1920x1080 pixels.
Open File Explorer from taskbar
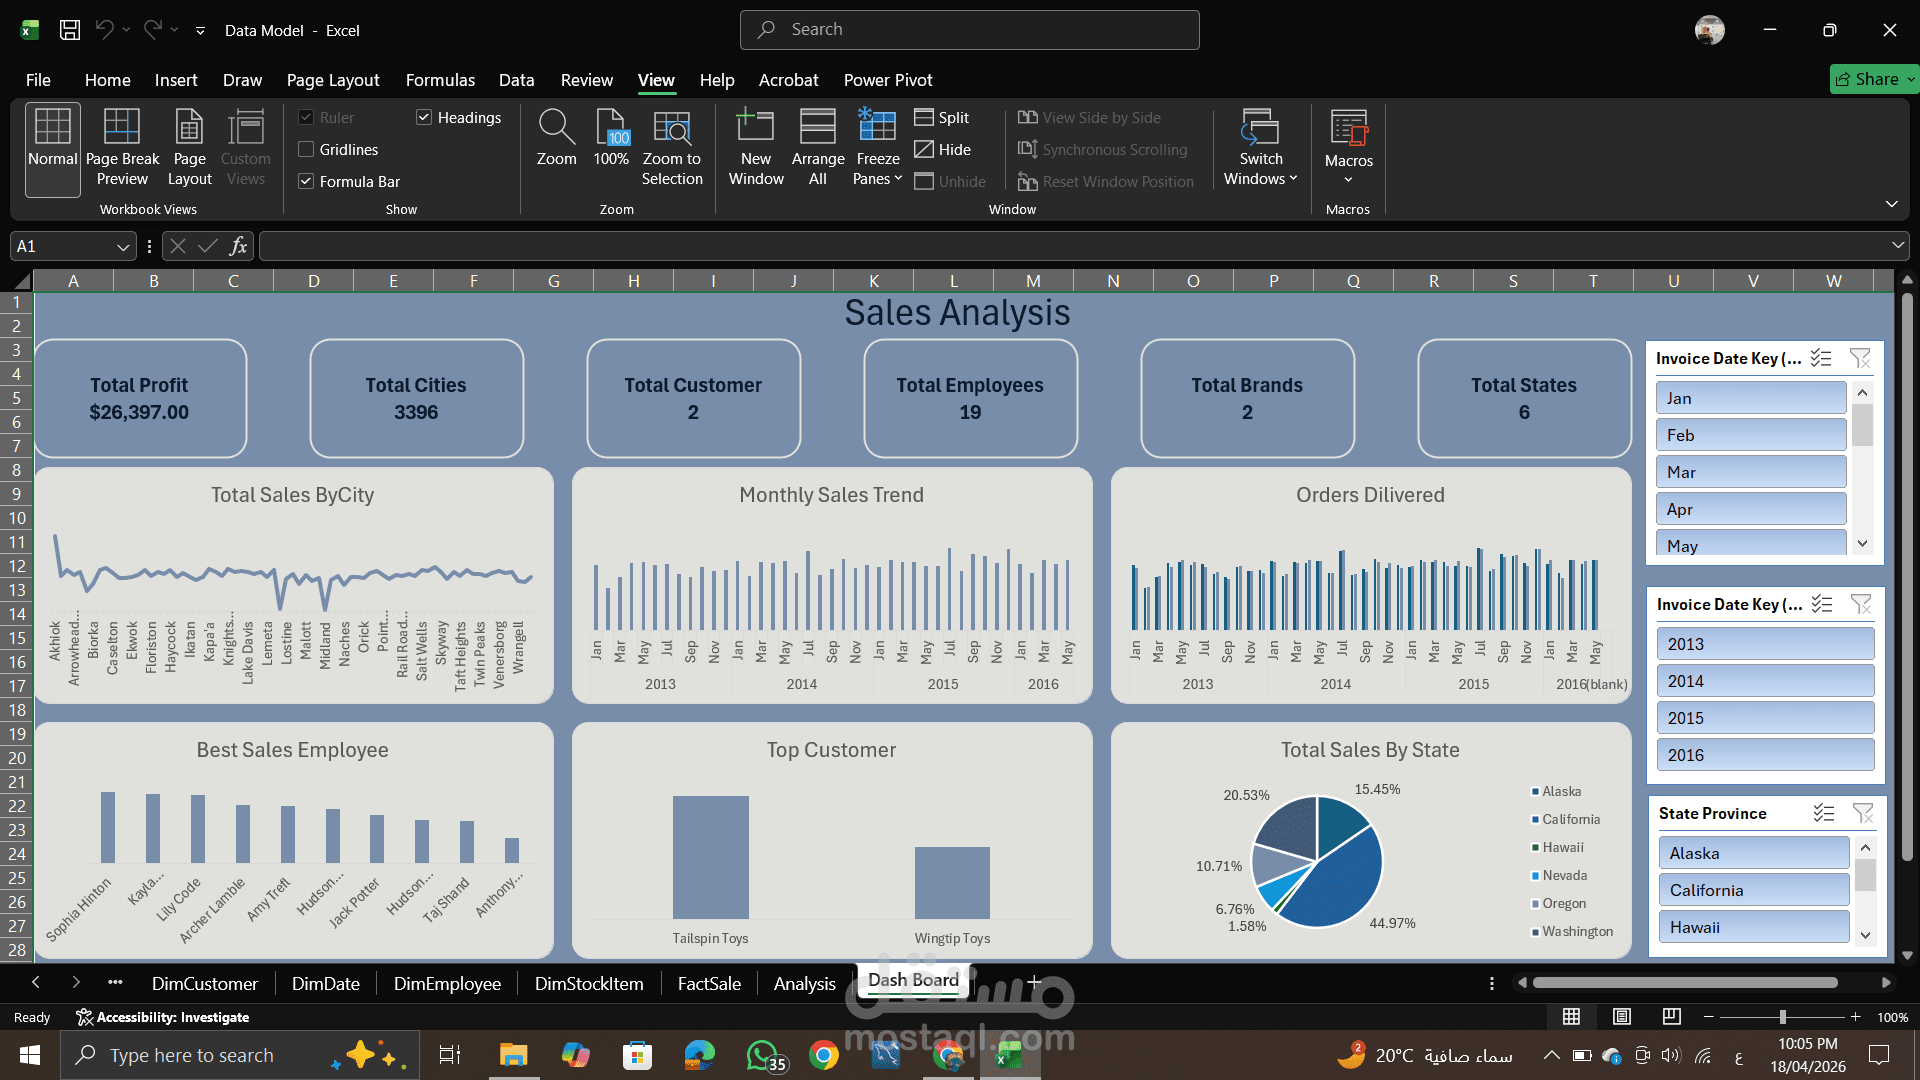[513, 1055]
